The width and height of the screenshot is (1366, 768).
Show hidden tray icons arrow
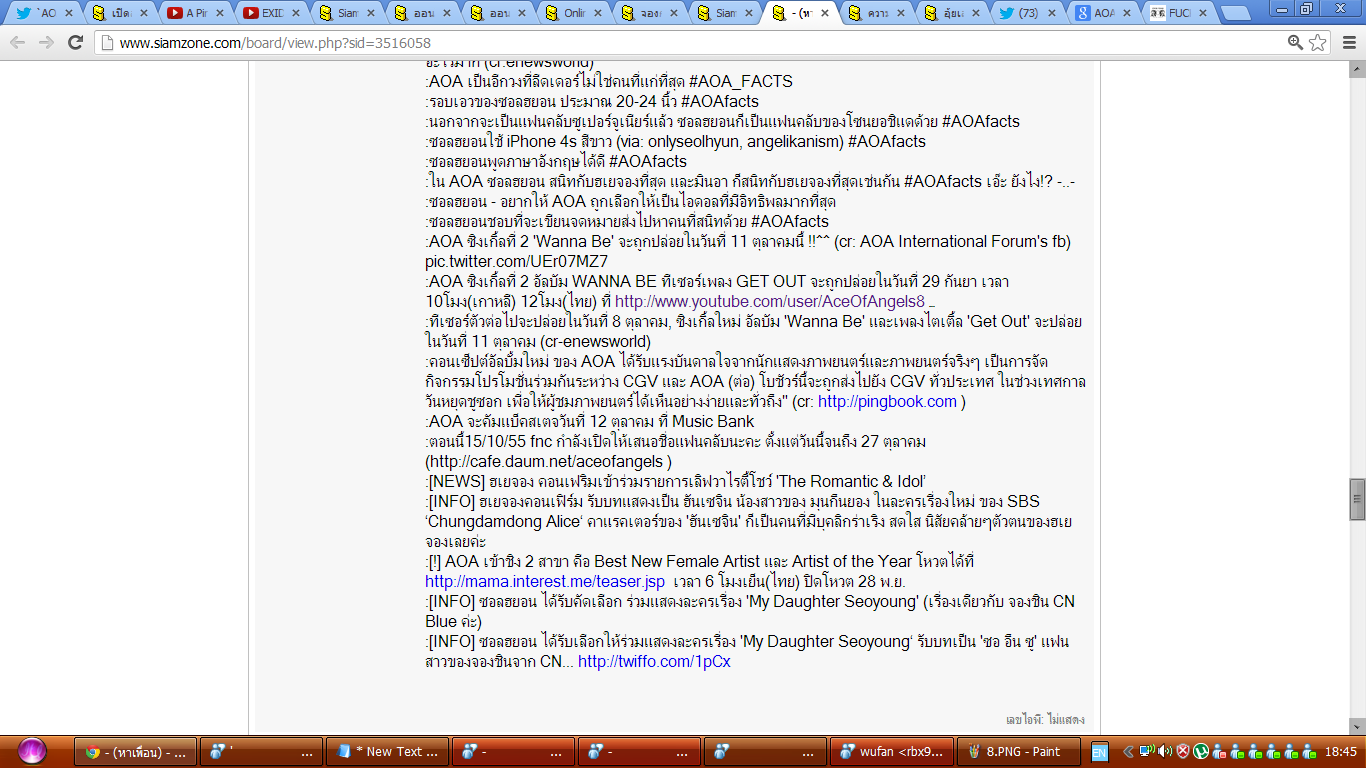1129,752
